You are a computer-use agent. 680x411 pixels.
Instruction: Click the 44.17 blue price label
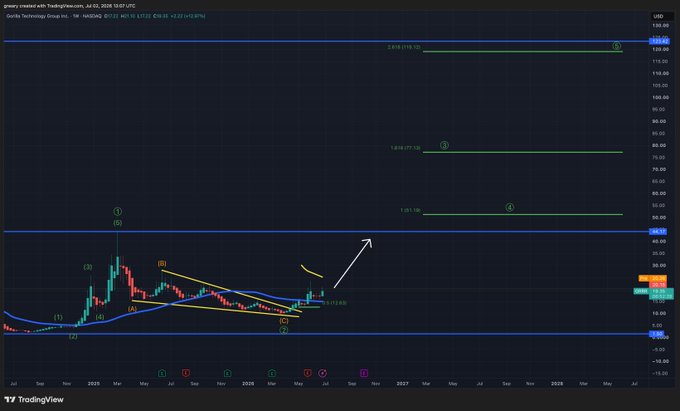pyautogui.click(x=658, y=232)
